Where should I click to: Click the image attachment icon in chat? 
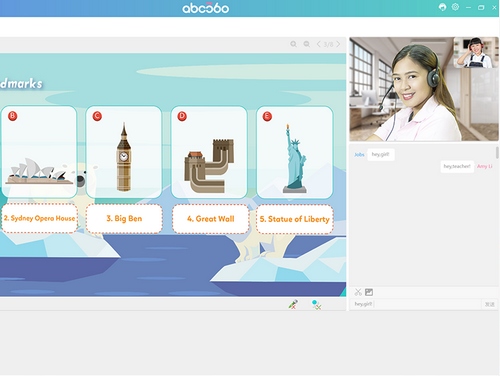click(369, 292)
